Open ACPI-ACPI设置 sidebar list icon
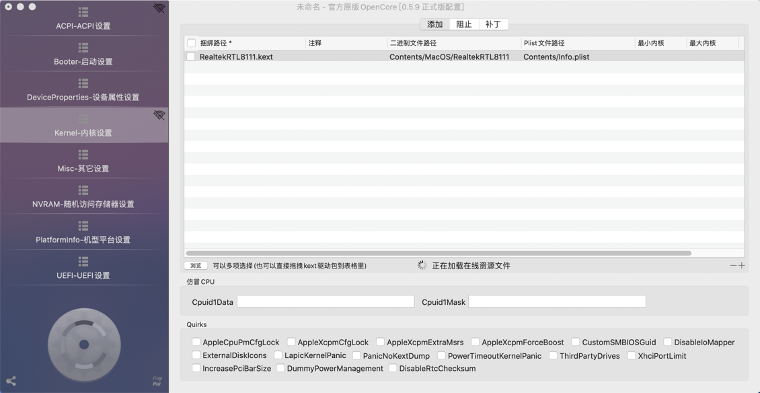 click(83, 12)
